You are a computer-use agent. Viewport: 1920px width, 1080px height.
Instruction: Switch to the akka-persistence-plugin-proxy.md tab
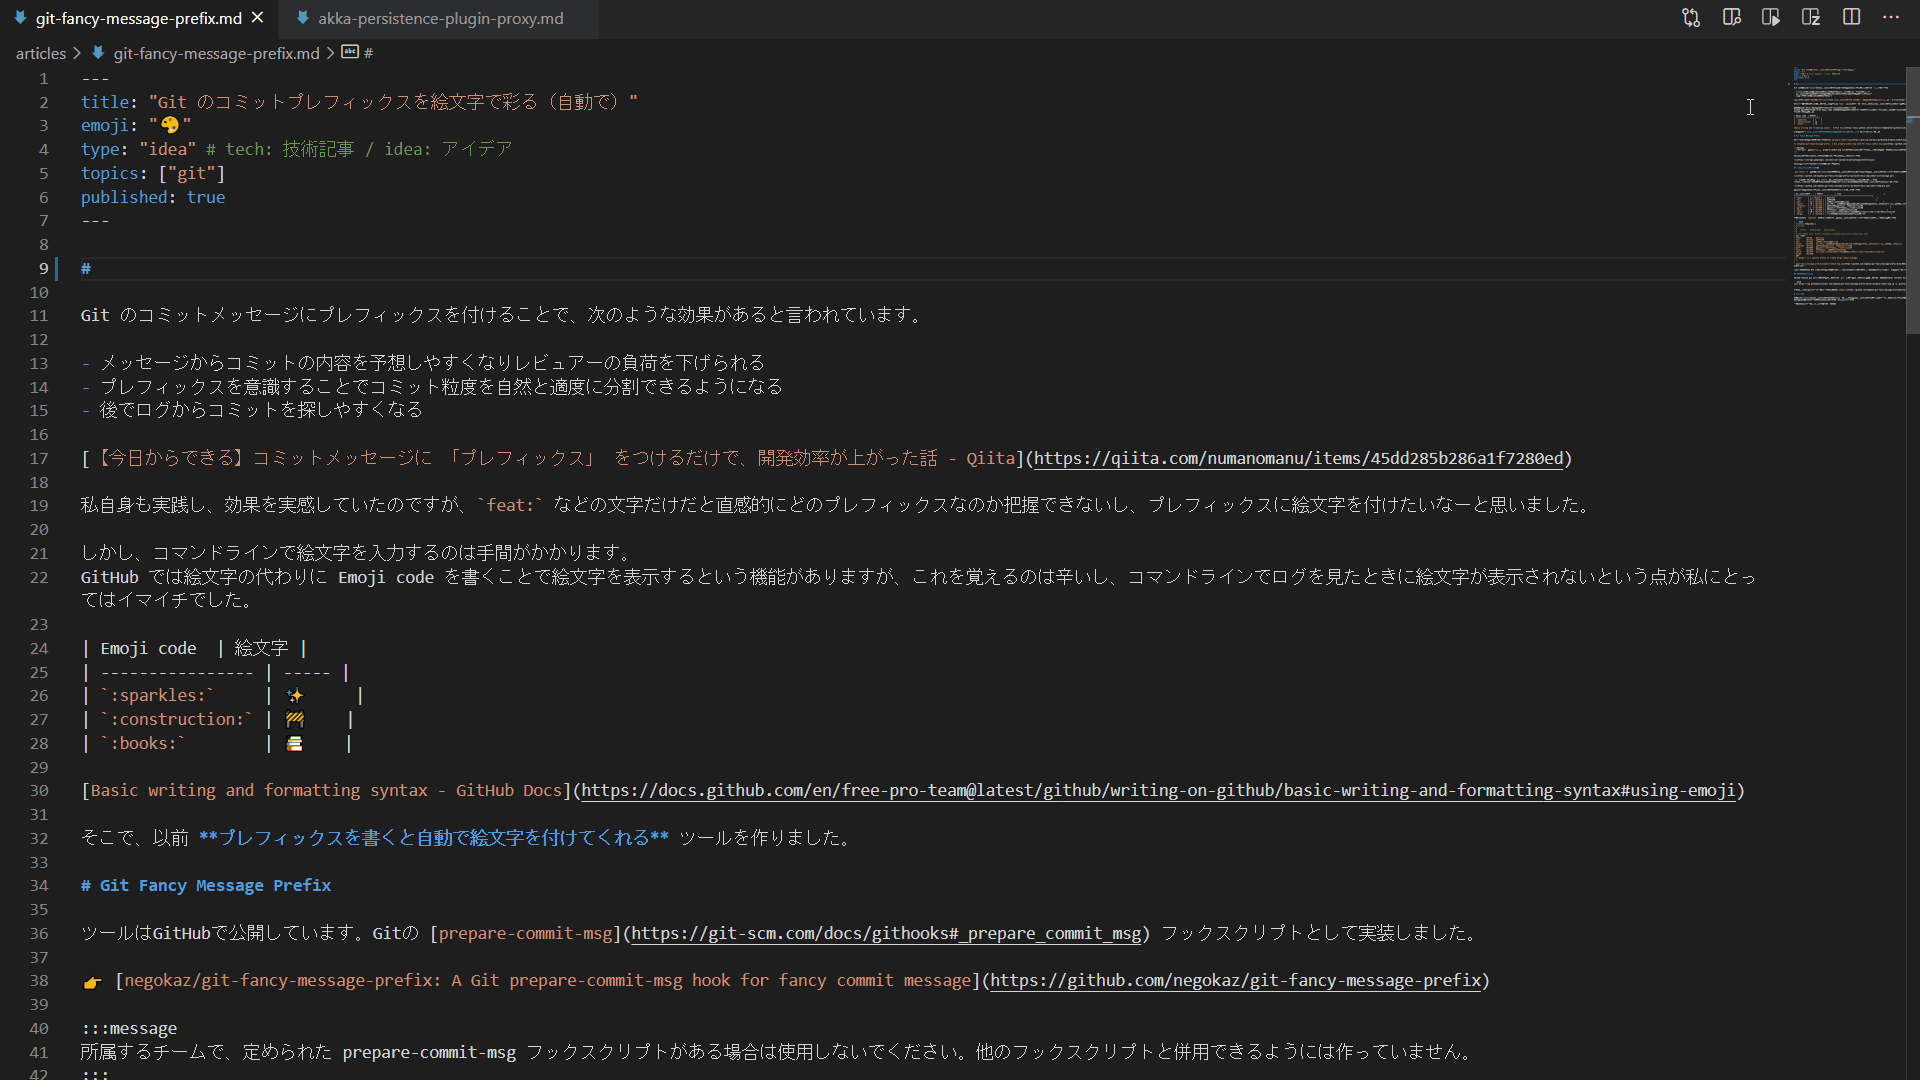point(440,19)
